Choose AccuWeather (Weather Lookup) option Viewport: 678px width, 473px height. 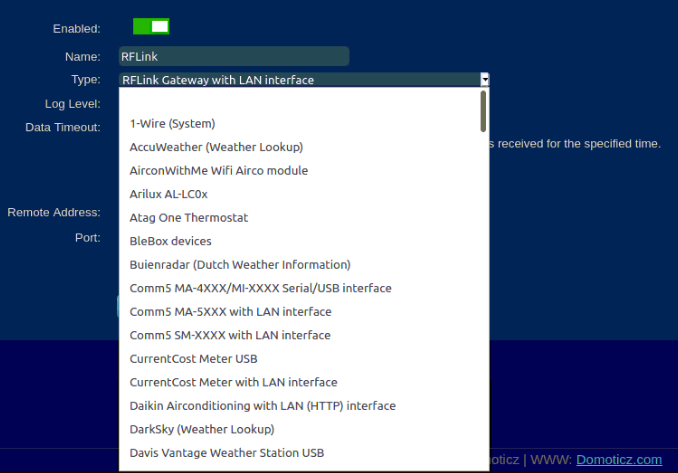[304, 147]
